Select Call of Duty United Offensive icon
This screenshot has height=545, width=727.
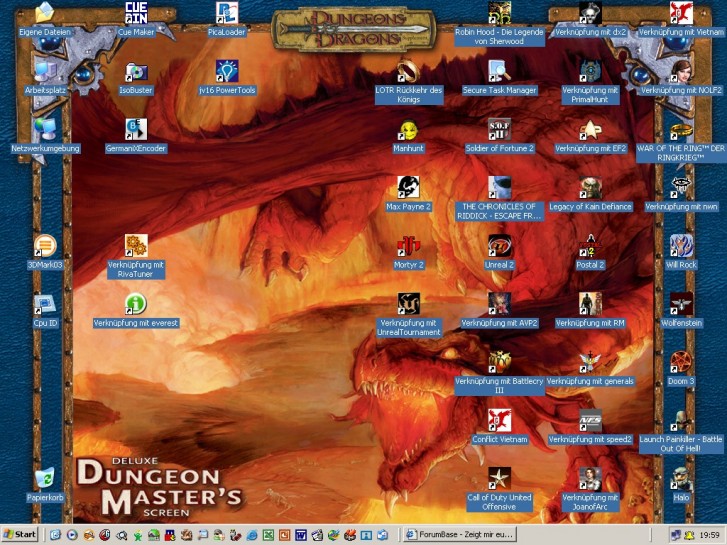pos(499,479)
